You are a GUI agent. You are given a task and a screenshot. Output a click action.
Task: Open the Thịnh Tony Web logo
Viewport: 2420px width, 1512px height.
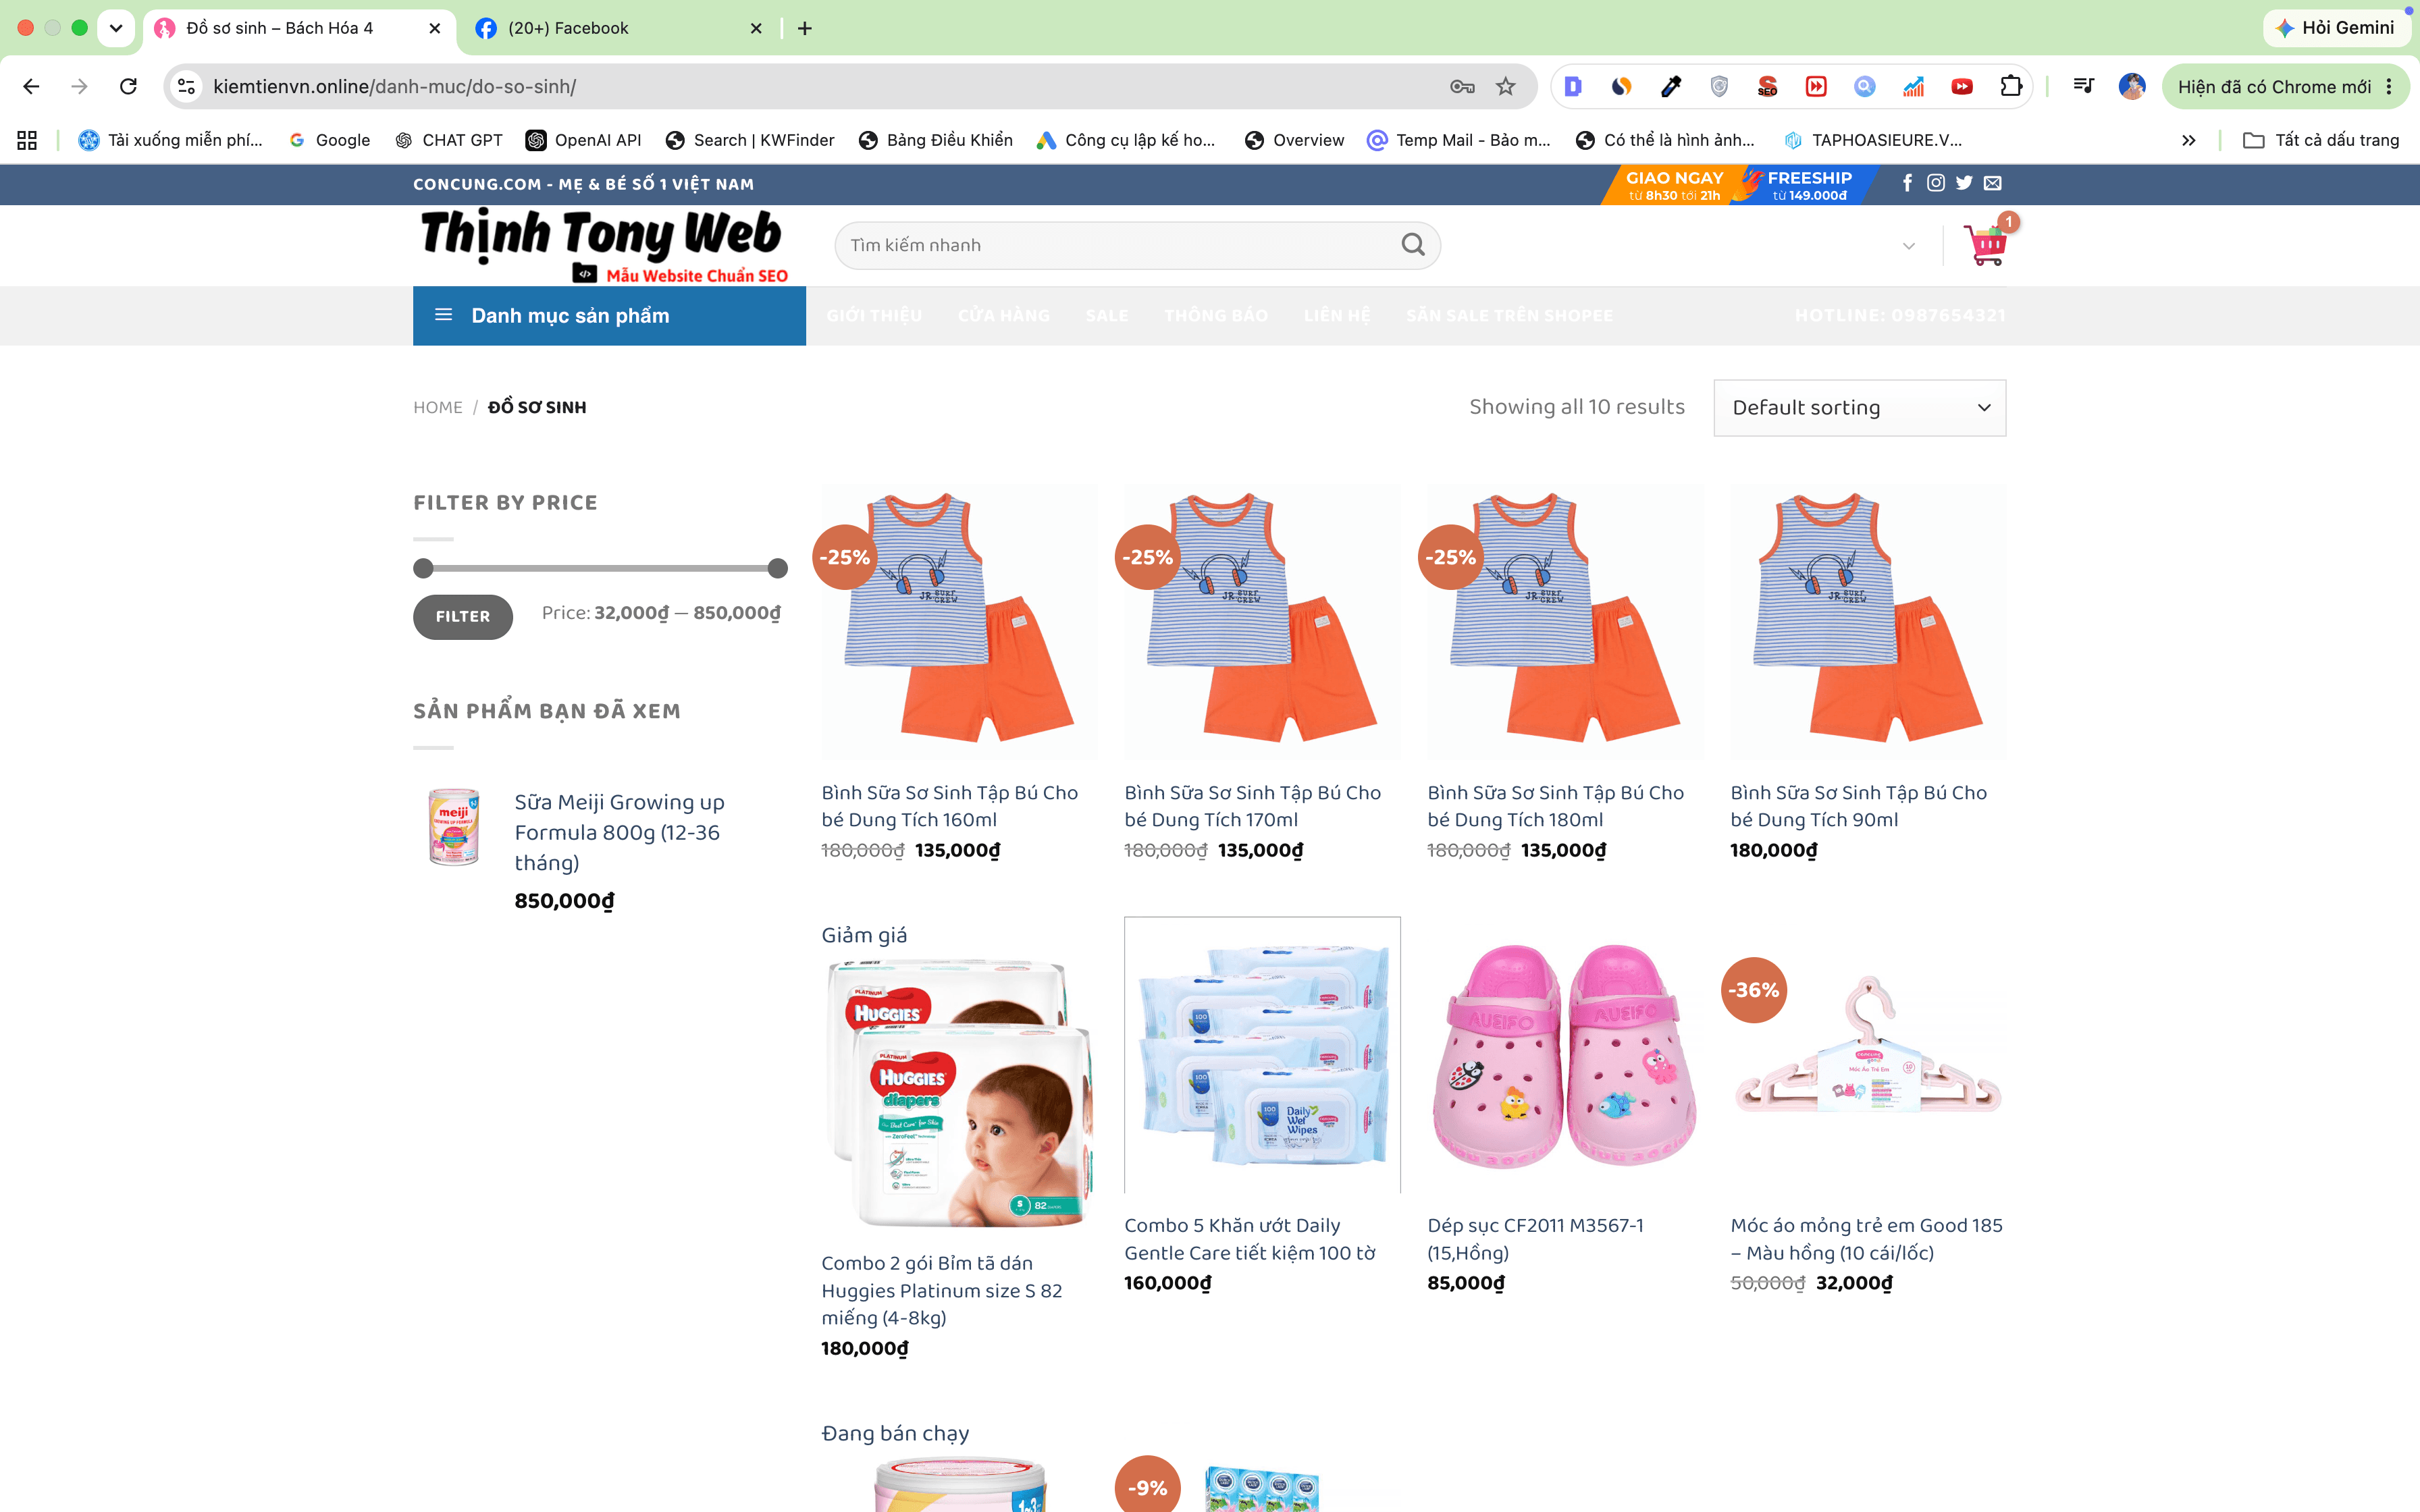(603, 246)
